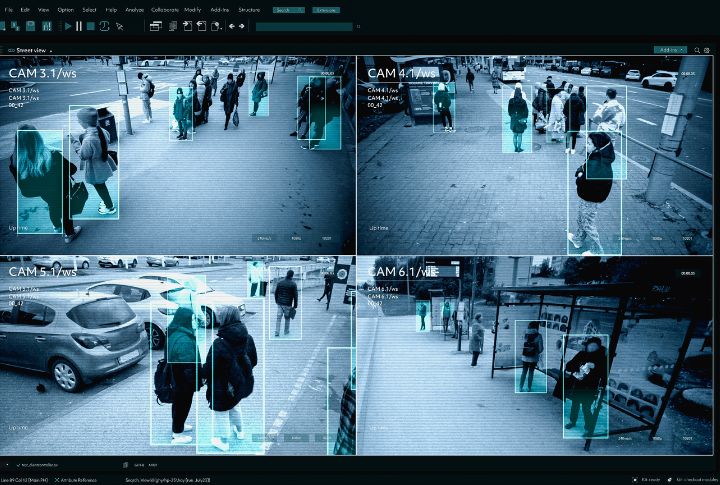Click the search magnifier icon at right
The width and height of the screenshot is (720, 485).
697,48
